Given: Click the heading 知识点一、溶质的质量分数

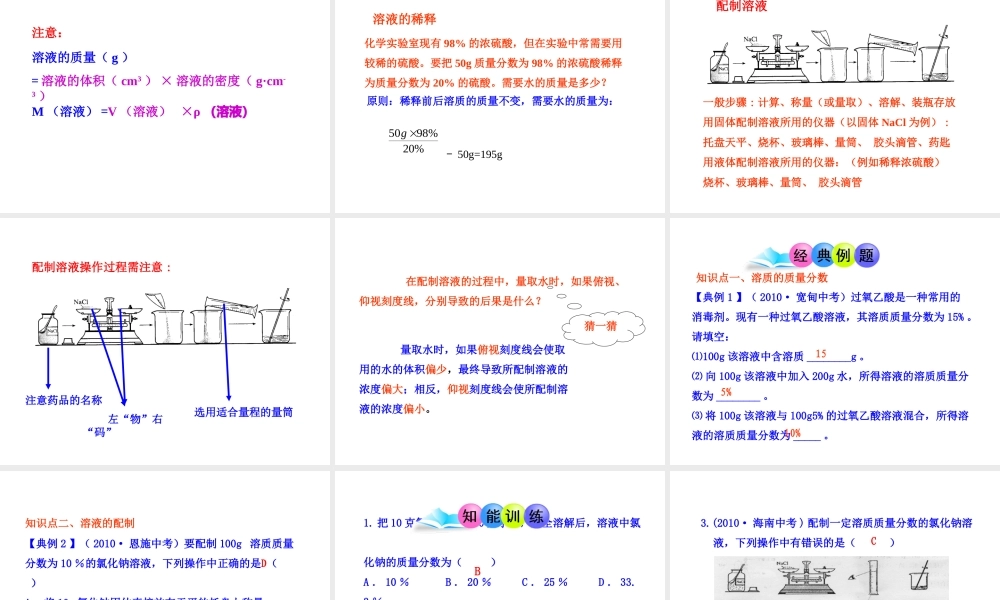Looking at the screenshot, I should (761, 277).
